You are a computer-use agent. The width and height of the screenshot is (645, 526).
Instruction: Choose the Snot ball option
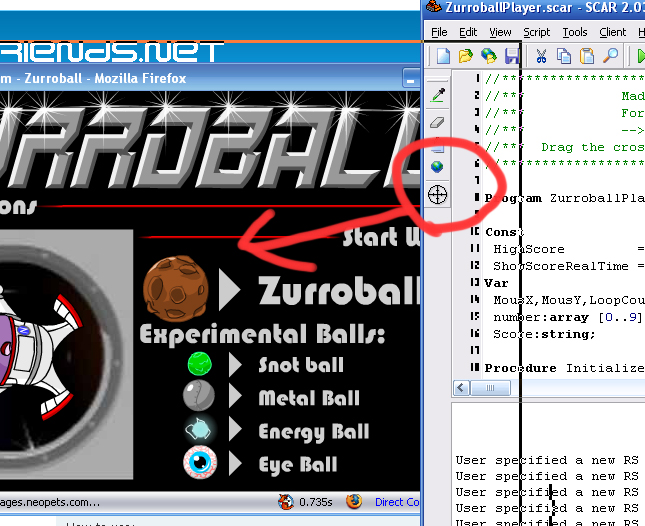pyautogui.click(x=300, y=365)
